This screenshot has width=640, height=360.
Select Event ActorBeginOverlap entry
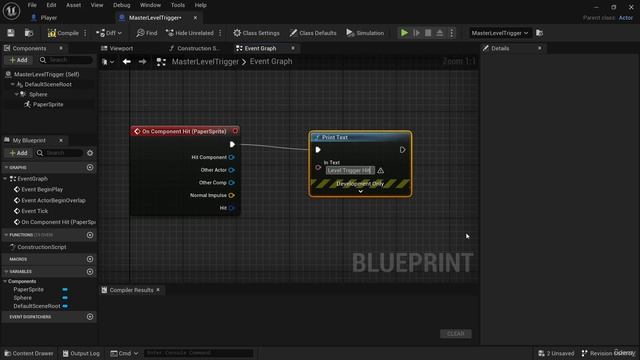53,200
